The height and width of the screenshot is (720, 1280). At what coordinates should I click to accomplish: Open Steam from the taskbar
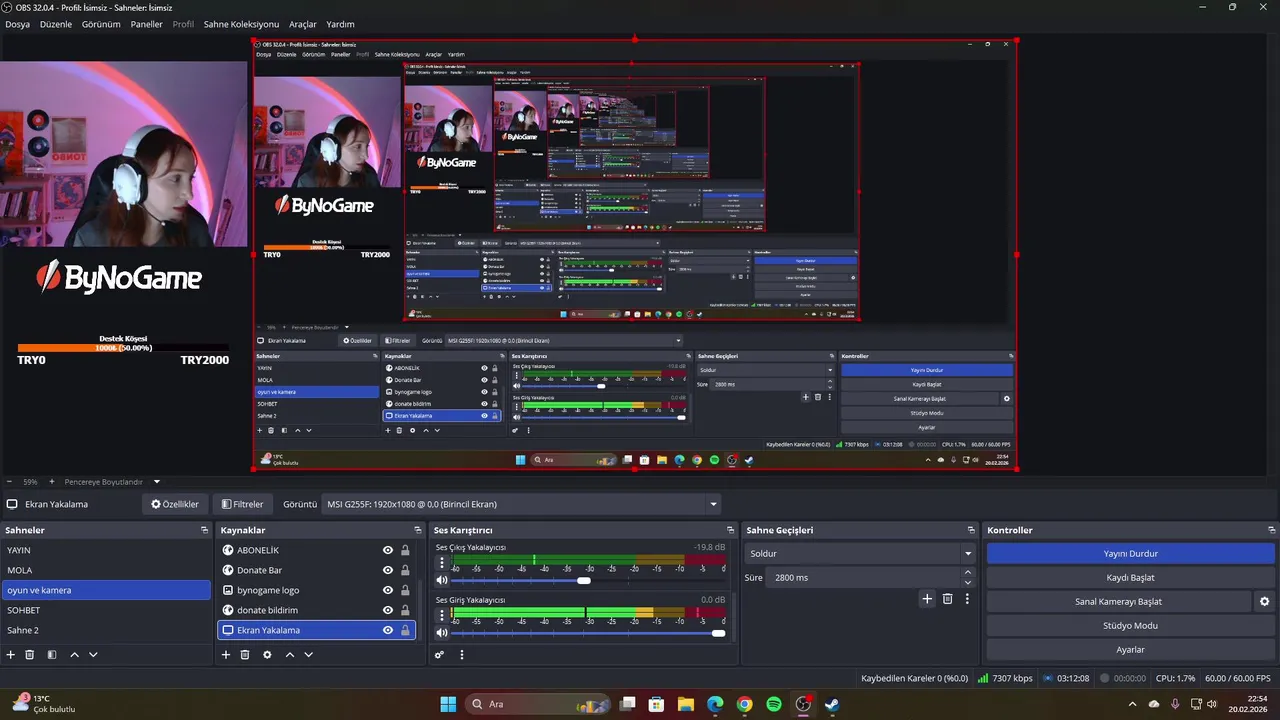point(832,704)
